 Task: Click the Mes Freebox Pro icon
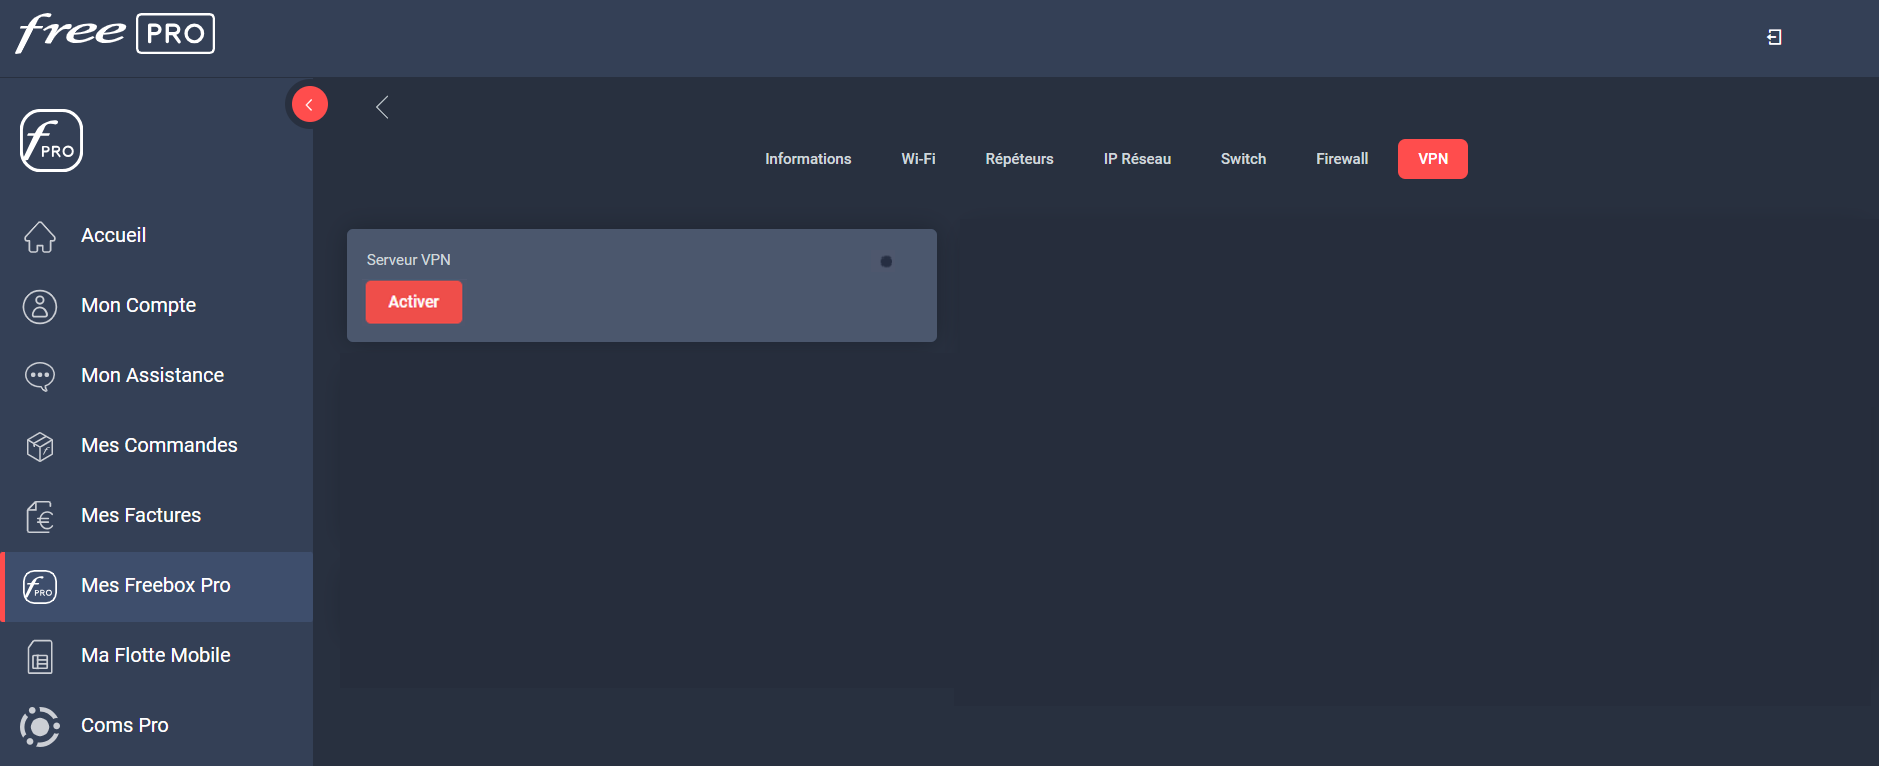click(40, 586)
